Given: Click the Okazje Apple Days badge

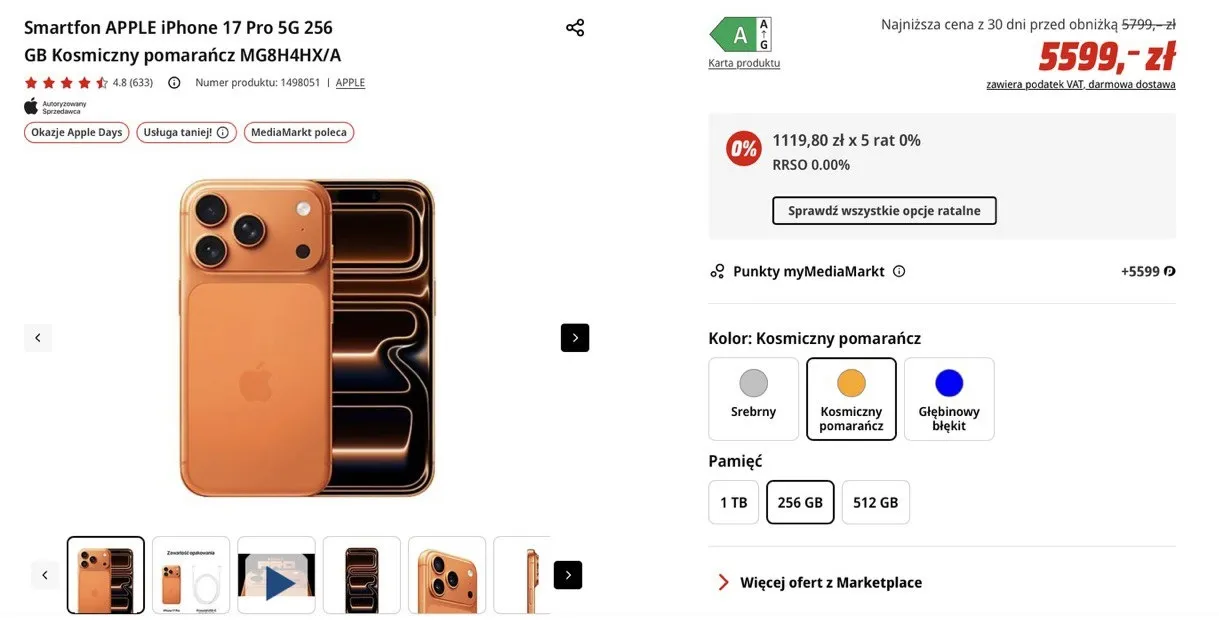Looking at the screenshot, I should pyautogui.click(x=77, y=132).
